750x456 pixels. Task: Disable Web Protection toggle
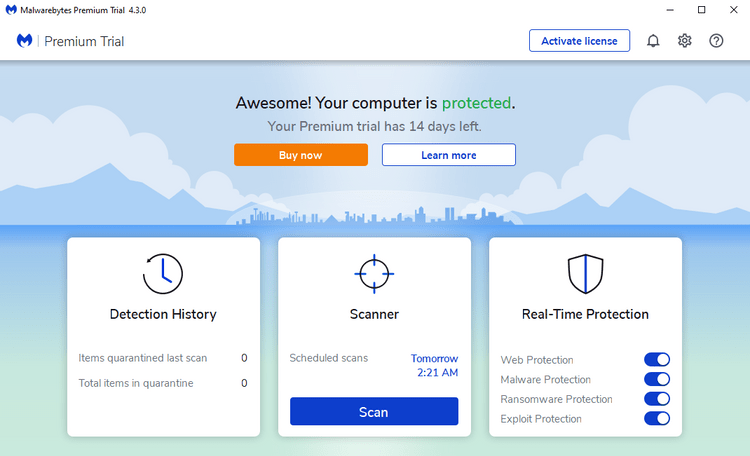657,360
